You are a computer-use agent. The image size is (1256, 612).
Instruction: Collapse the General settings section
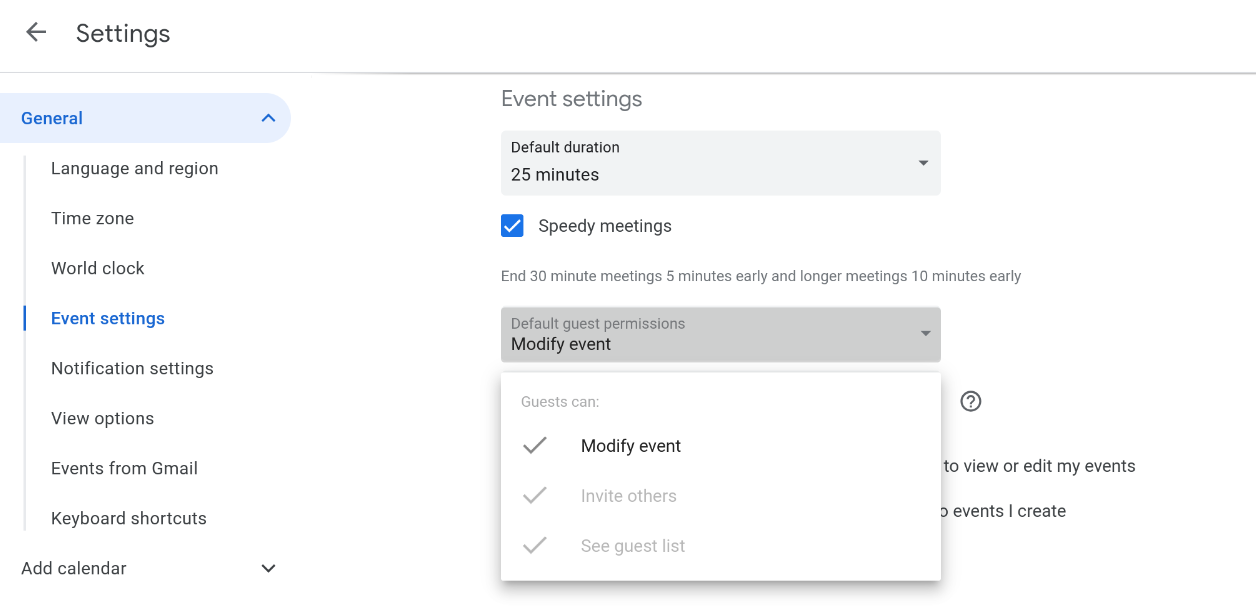[267, 117]
